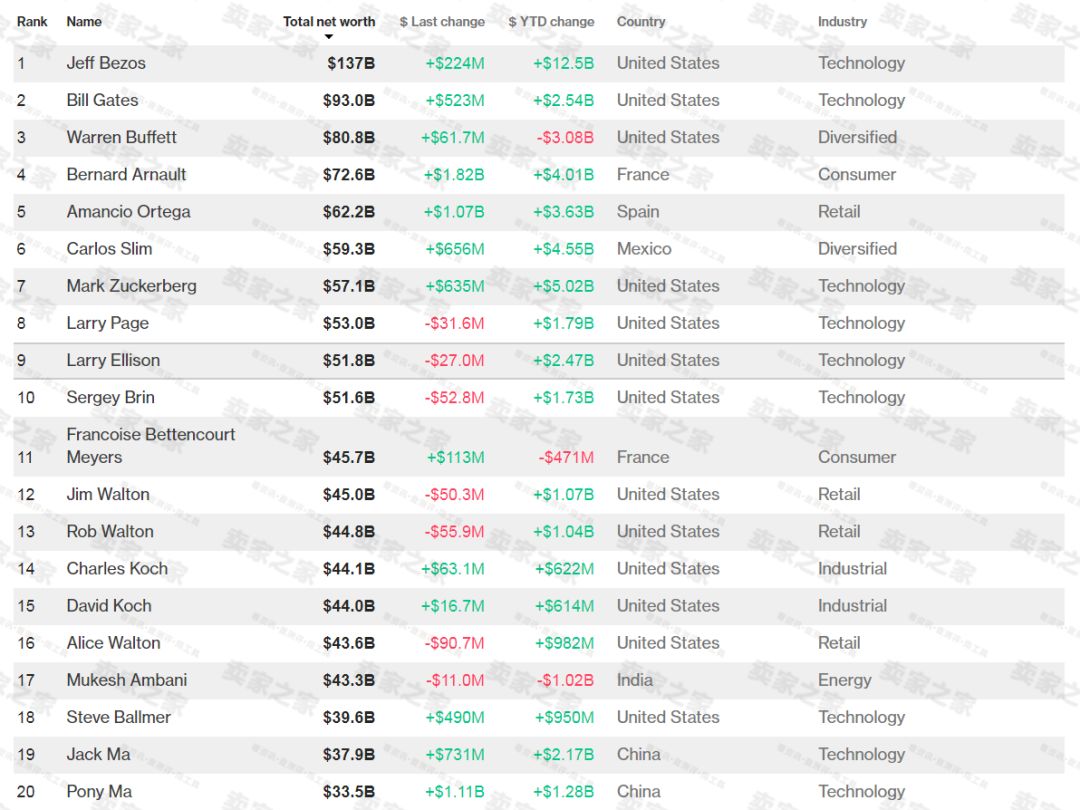
Task: Click the Name column header
Action: point(84,21)
